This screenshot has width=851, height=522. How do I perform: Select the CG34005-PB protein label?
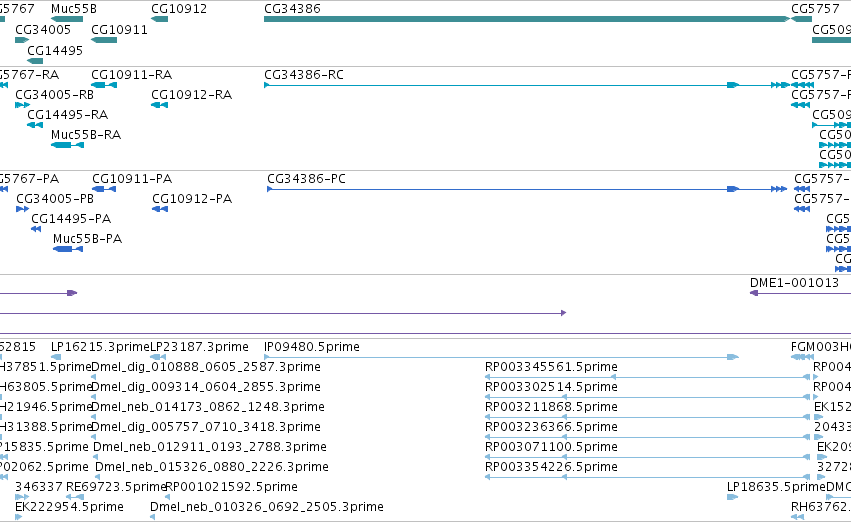pyautogui.click(x=55, y=199)
